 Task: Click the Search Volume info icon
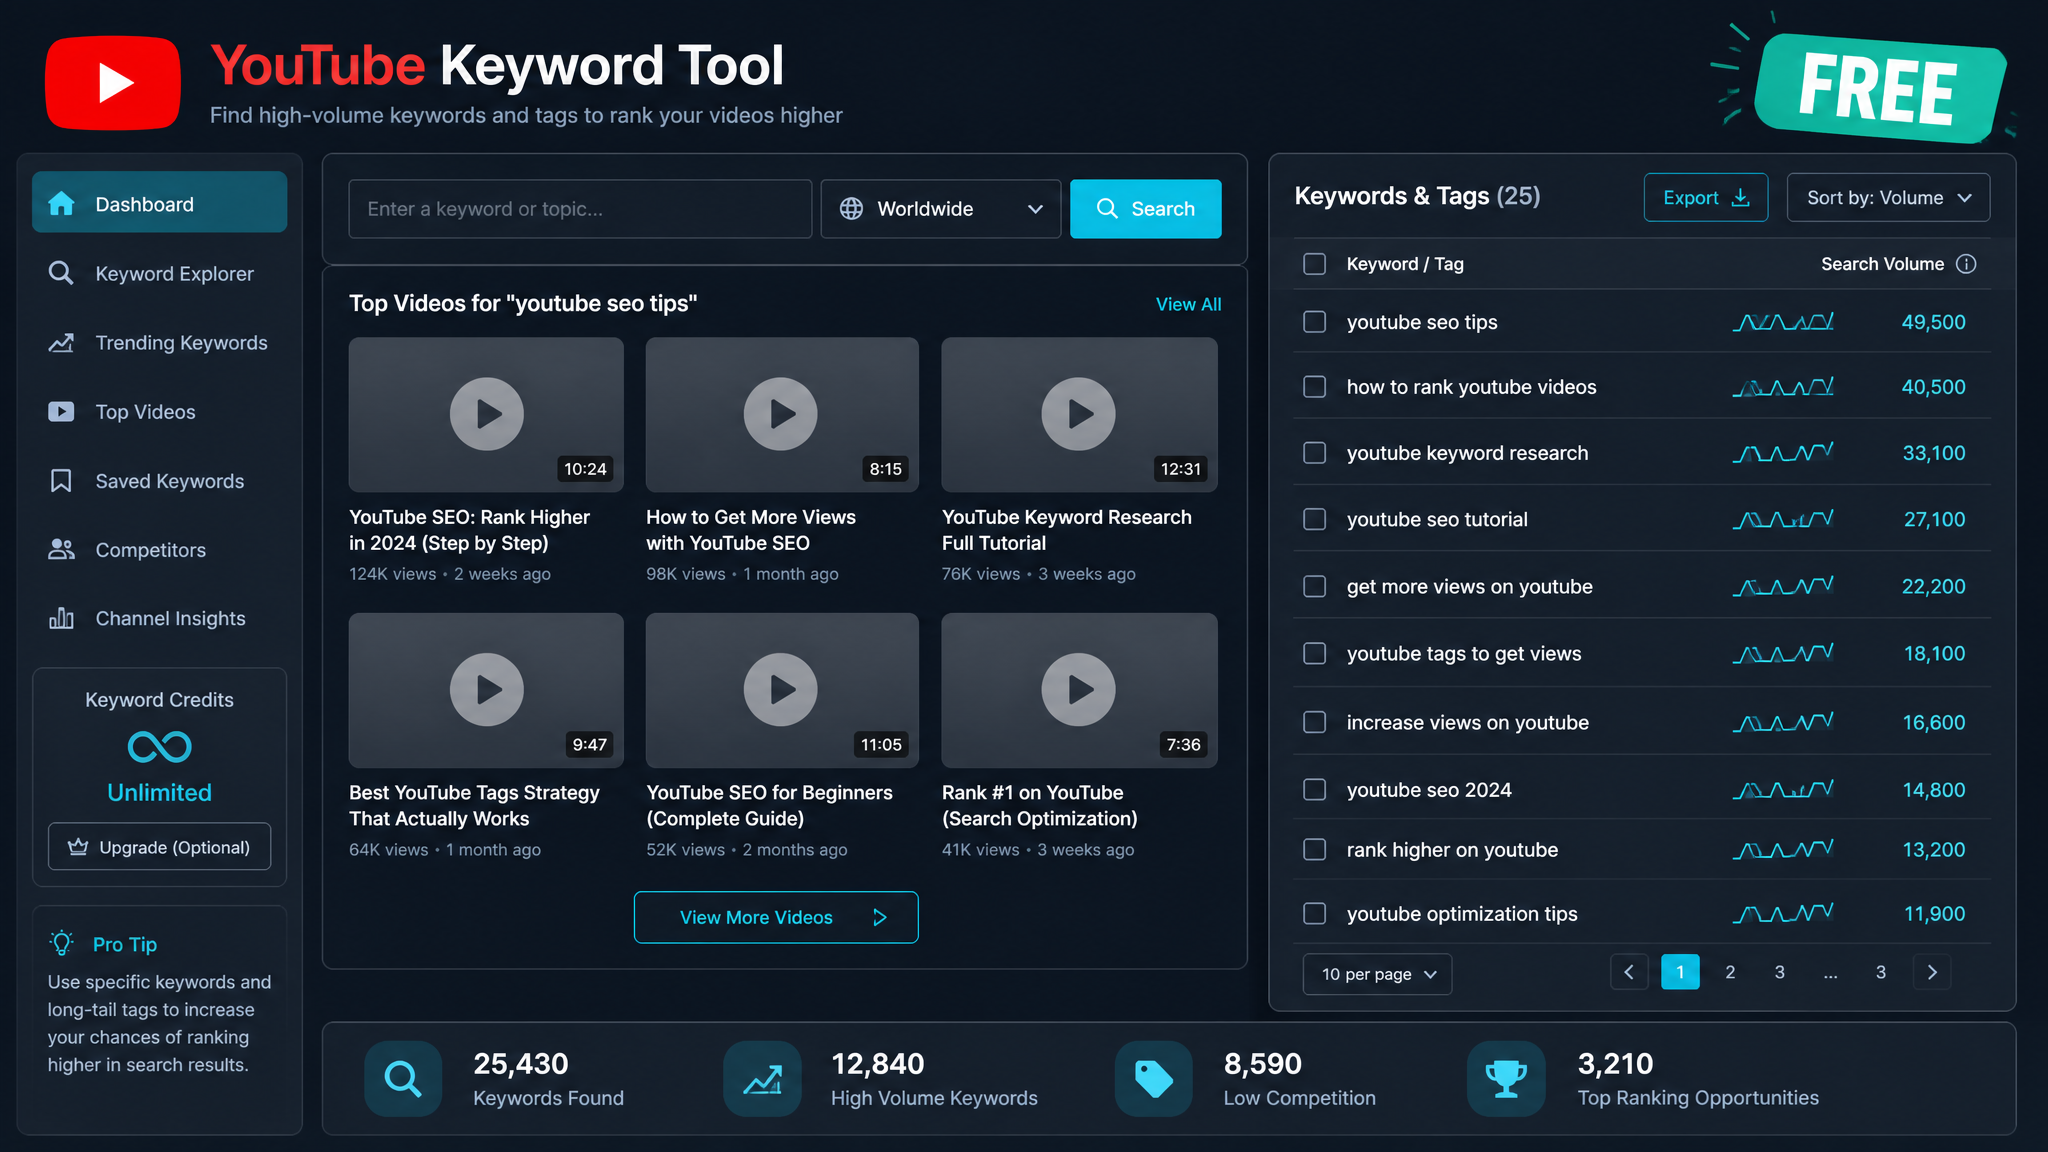click(1966, 264)
